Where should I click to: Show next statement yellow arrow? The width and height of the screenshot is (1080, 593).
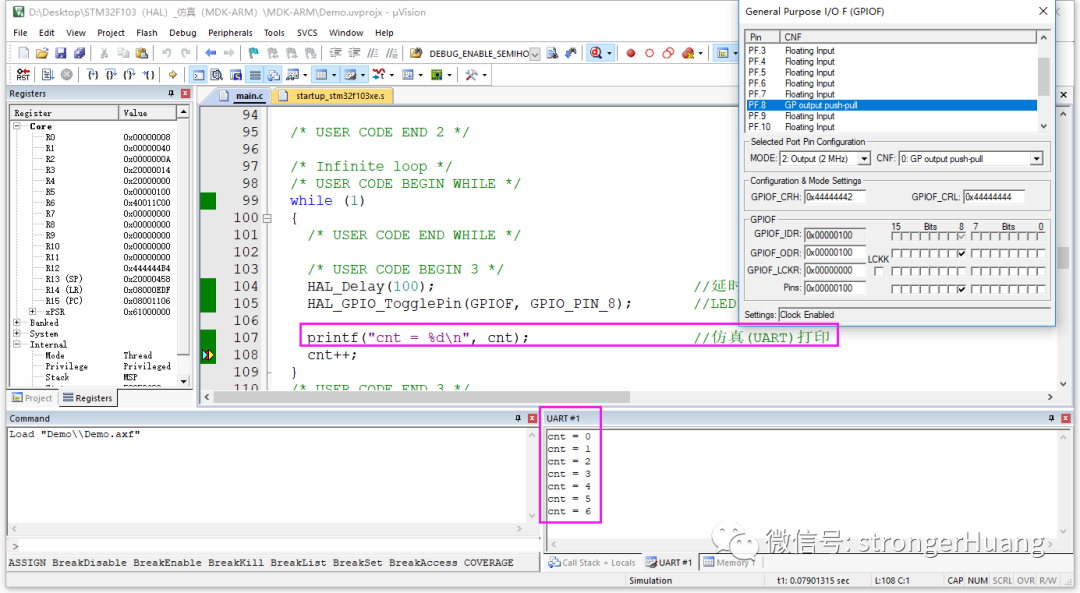pos(172,74)
